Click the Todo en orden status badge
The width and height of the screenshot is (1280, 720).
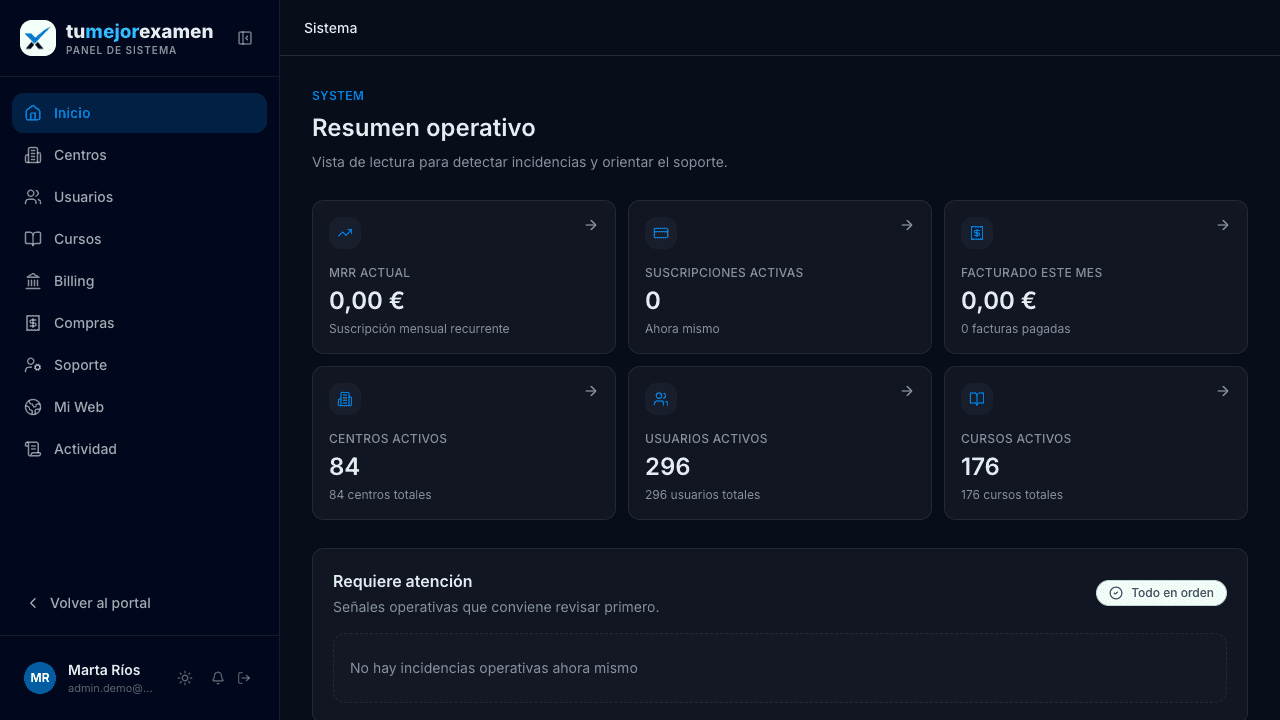pos(1161,593)
